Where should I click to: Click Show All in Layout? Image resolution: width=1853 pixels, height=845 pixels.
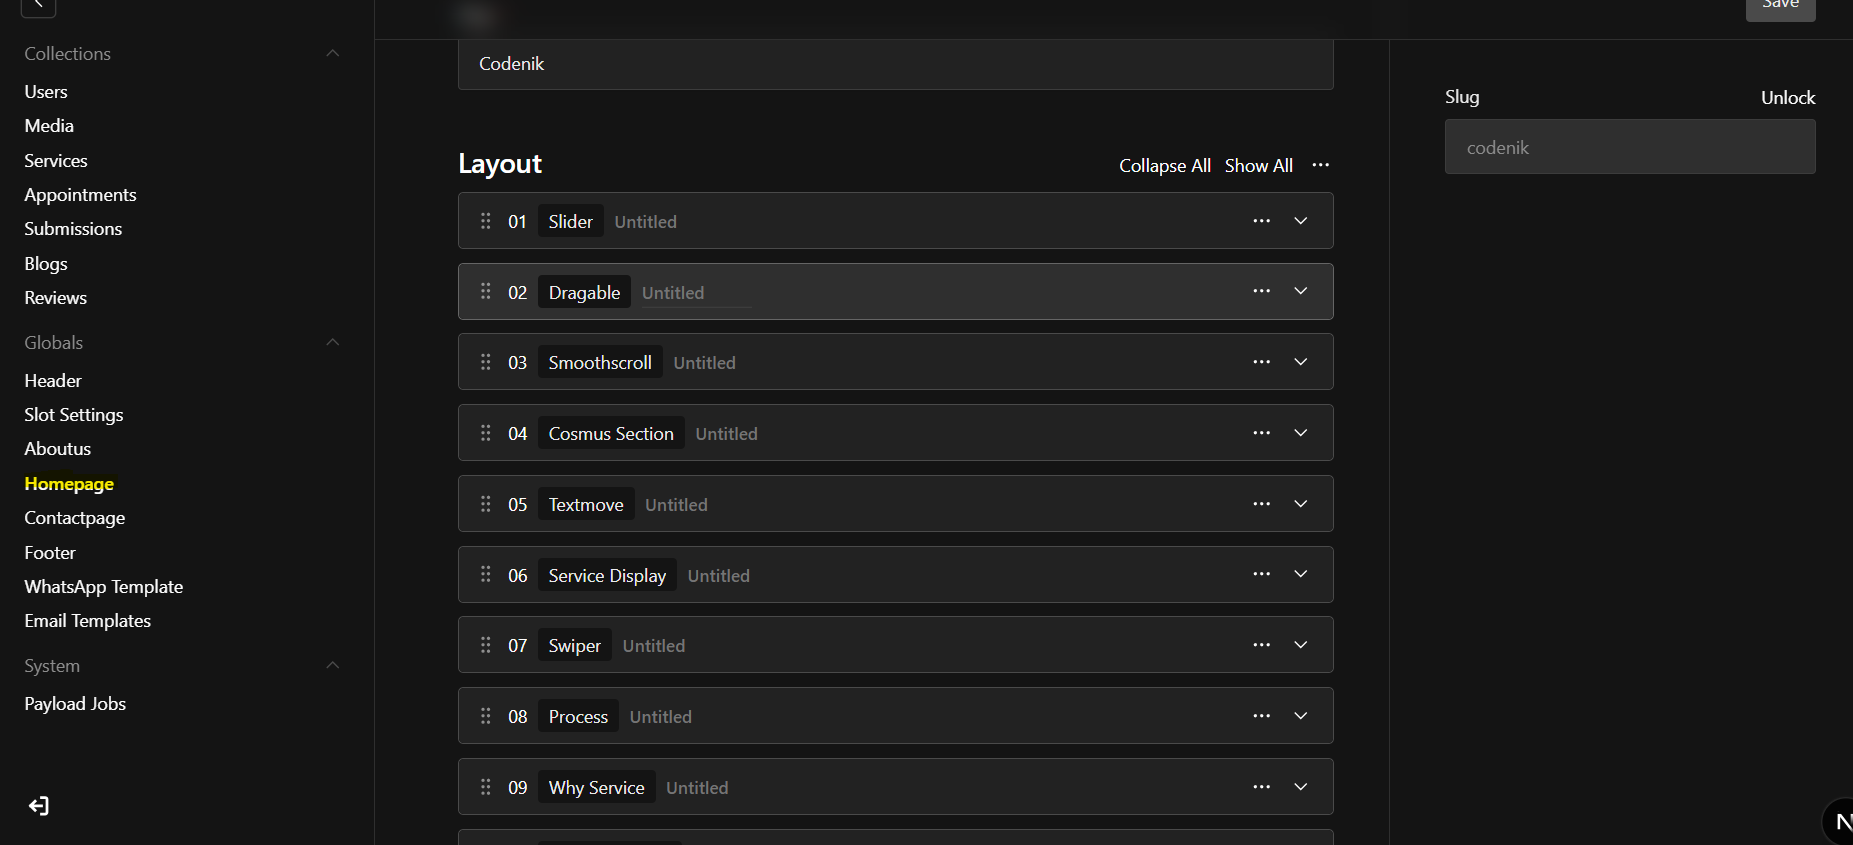1258,166
